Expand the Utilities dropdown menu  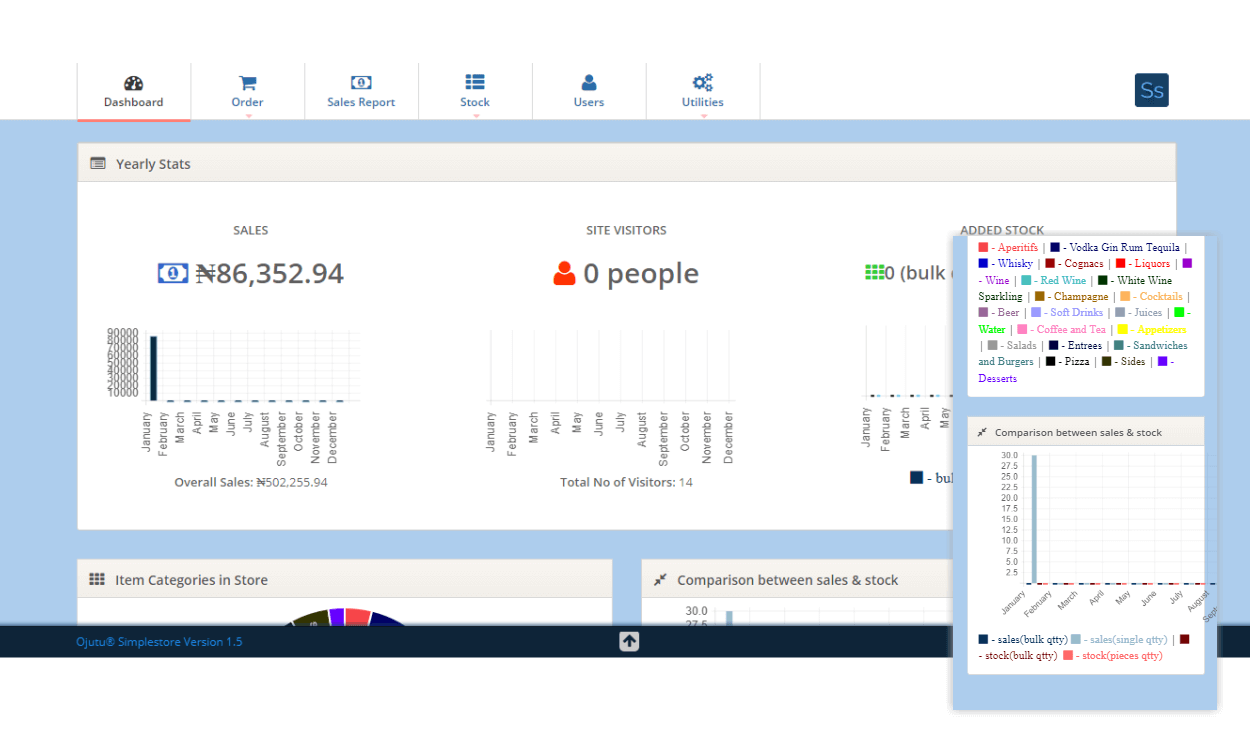pyautogui.click(x=704, y=116)
